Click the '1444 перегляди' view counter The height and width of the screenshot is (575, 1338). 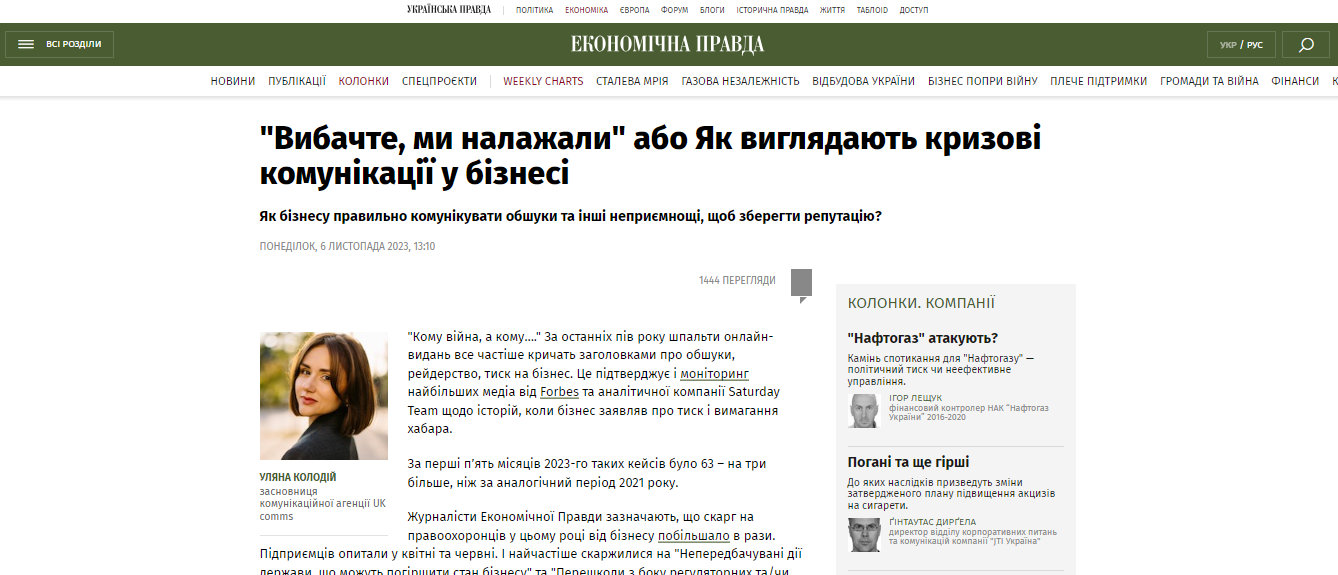tap(737, 281)
